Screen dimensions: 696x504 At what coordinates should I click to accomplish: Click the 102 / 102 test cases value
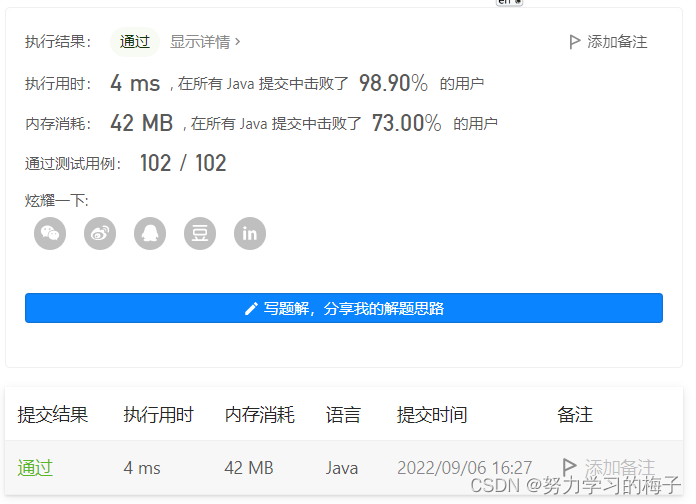183,163
